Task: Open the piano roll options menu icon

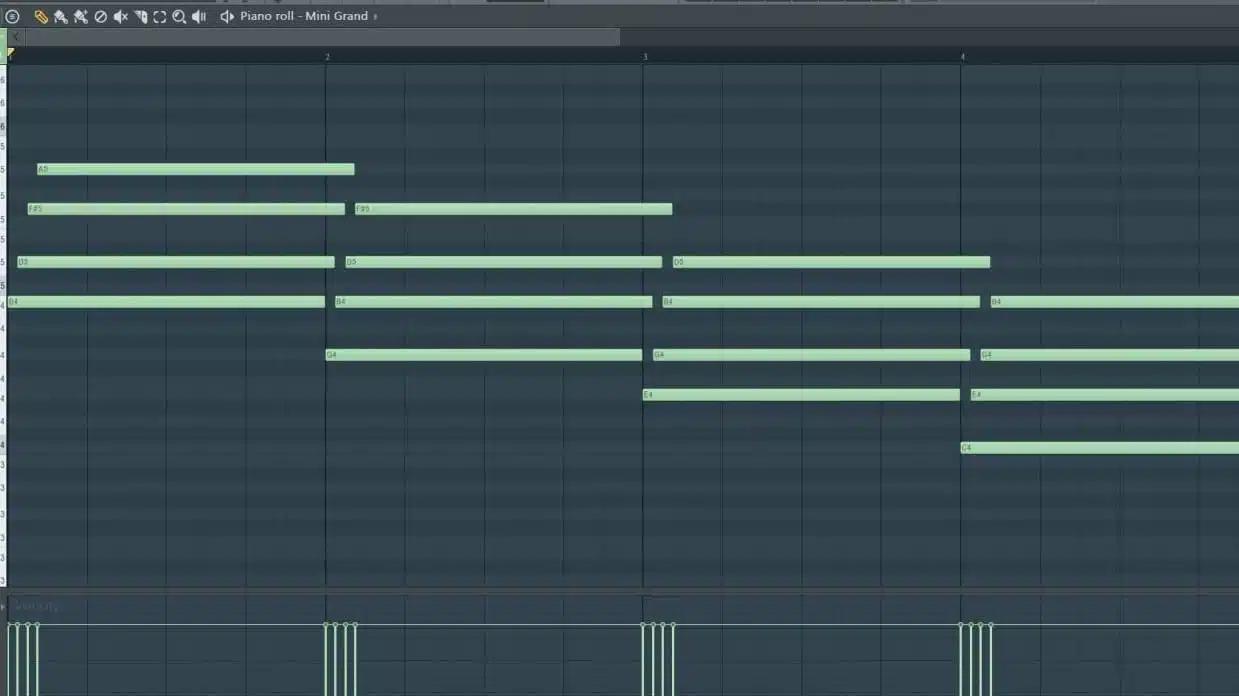Action: (12, 16)
